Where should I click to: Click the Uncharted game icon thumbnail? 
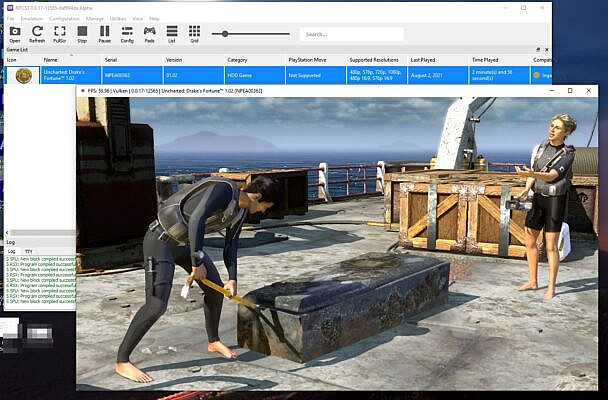pyautogui.click(x=24, y=76)
